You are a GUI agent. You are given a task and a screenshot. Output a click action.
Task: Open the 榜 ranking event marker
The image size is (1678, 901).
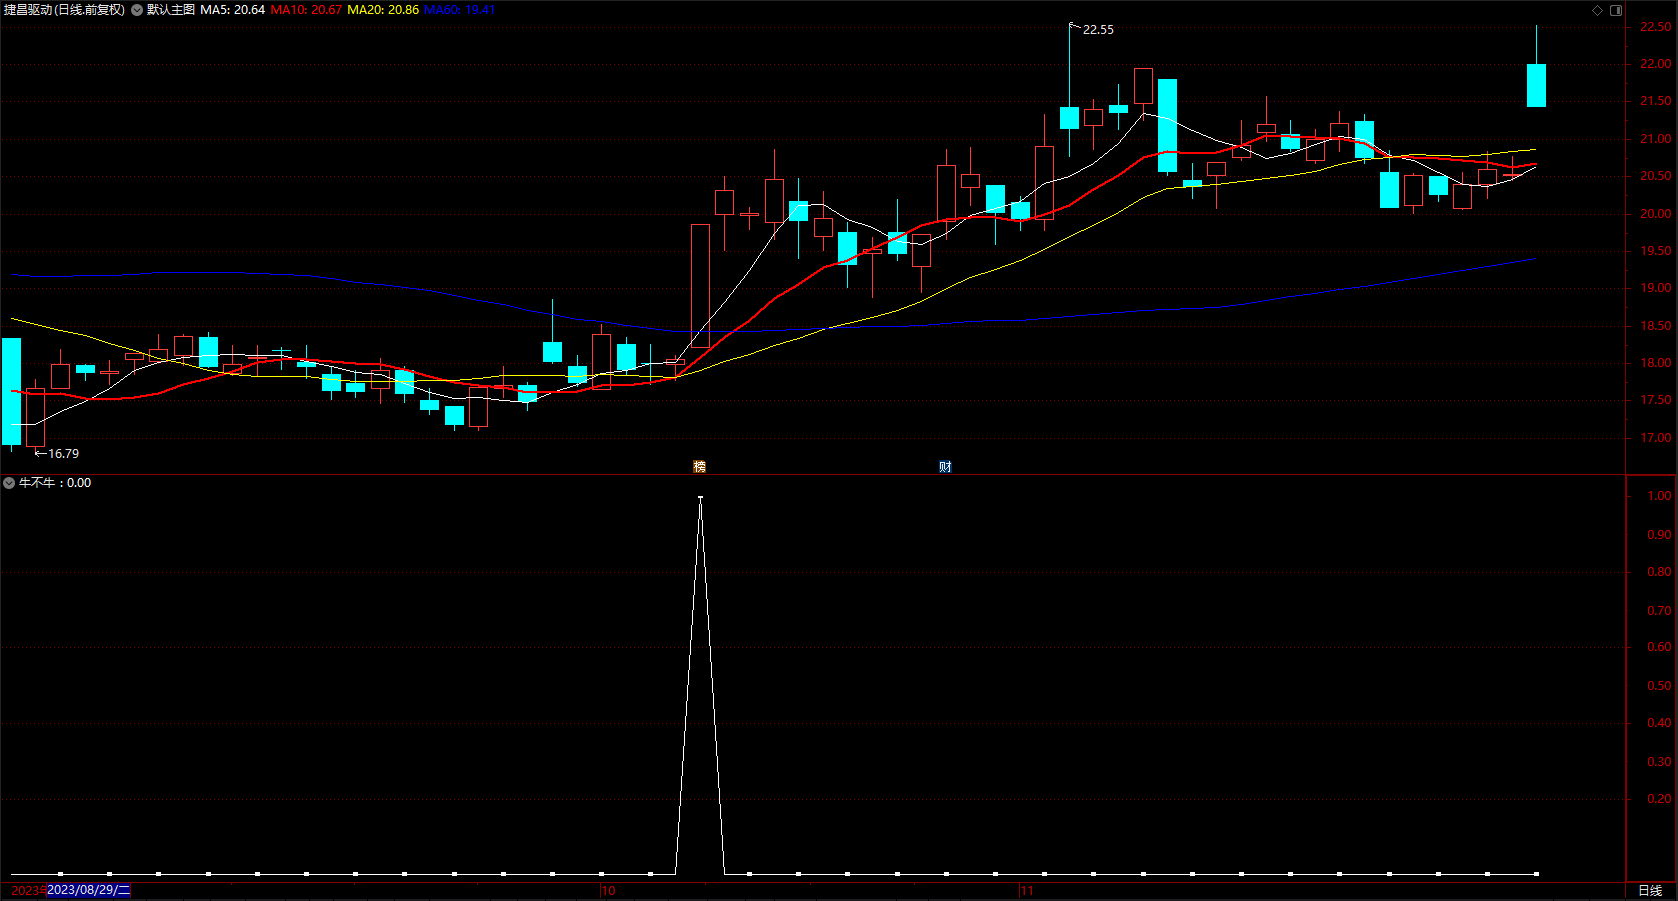pos(700,466)
